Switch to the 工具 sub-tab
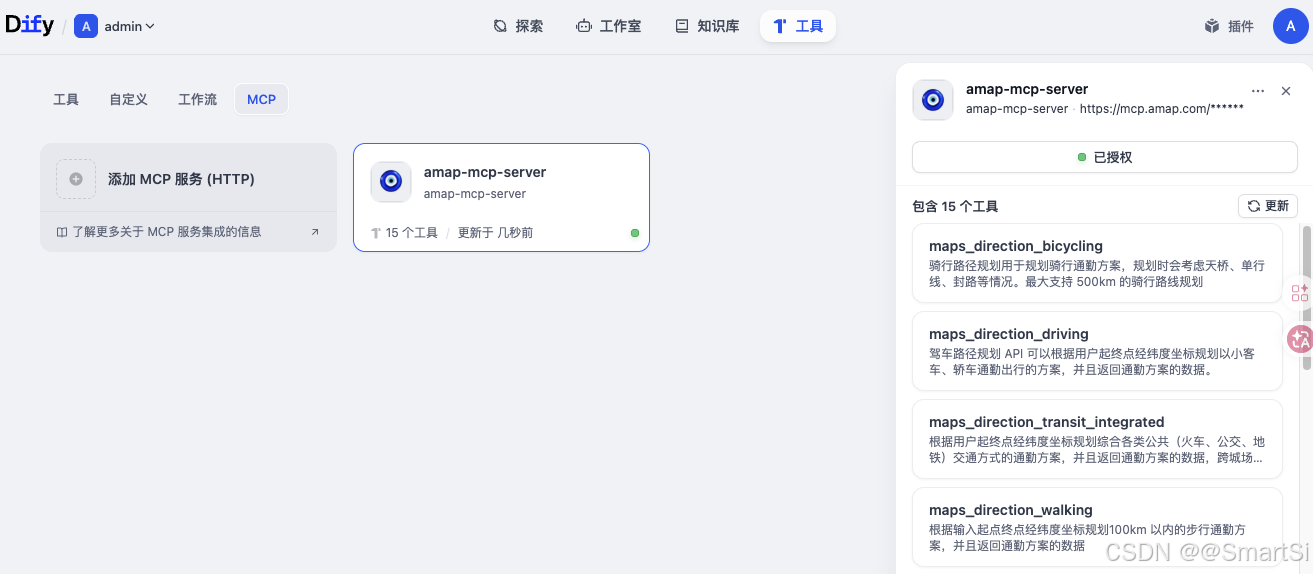 [x=66, y=99]
